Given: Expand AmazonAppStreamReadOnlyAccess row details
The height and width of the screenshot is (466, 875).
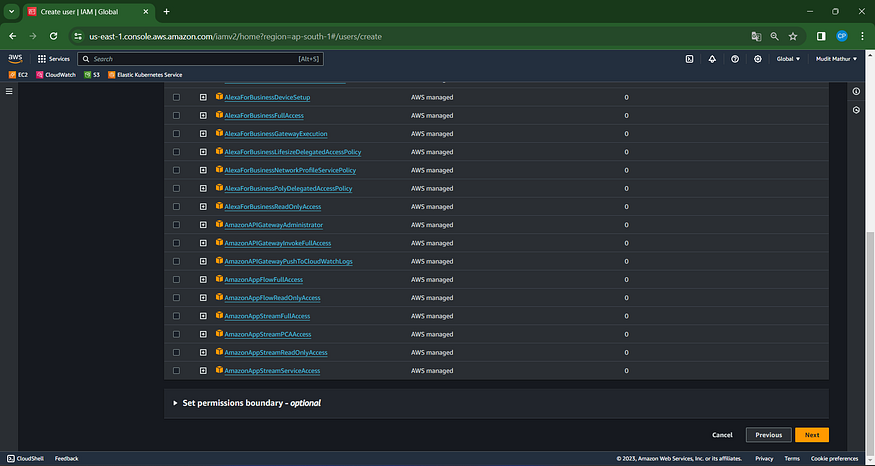Looking at the screenshot, I should point(203,353).
